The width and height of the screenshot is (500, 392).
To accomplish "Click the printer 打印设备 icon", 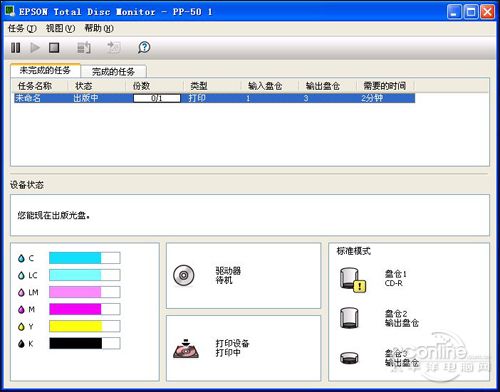I will tap(186, 349).
